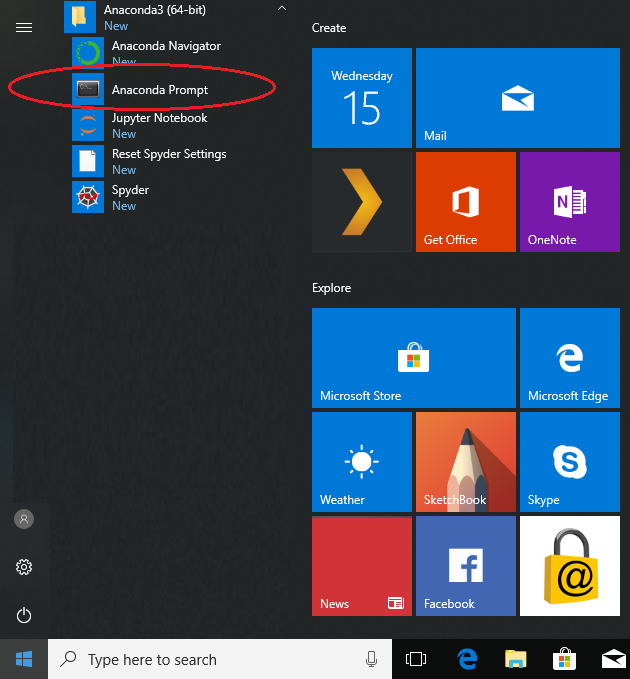Open the power options button
Image resolution: width=630 pixels, height=679 pixels.
point(25,615)
